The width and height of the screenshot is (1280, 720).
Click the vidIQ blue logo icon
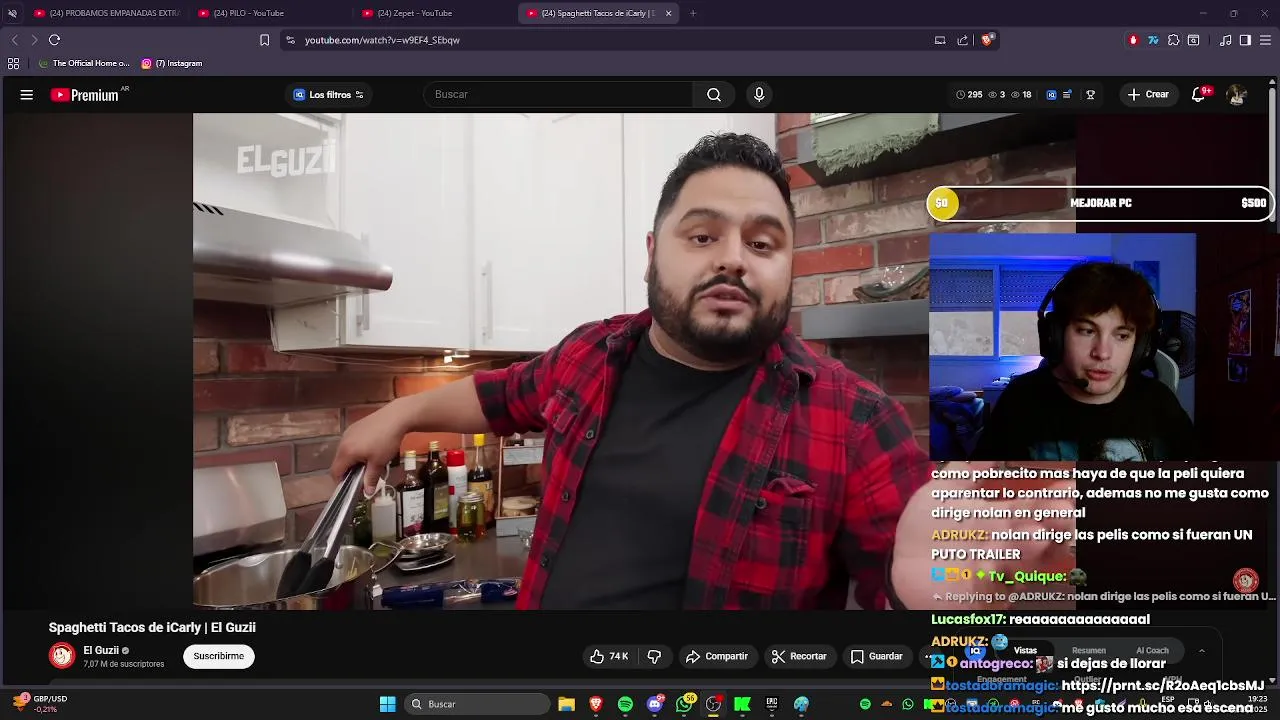point(1051,95)
